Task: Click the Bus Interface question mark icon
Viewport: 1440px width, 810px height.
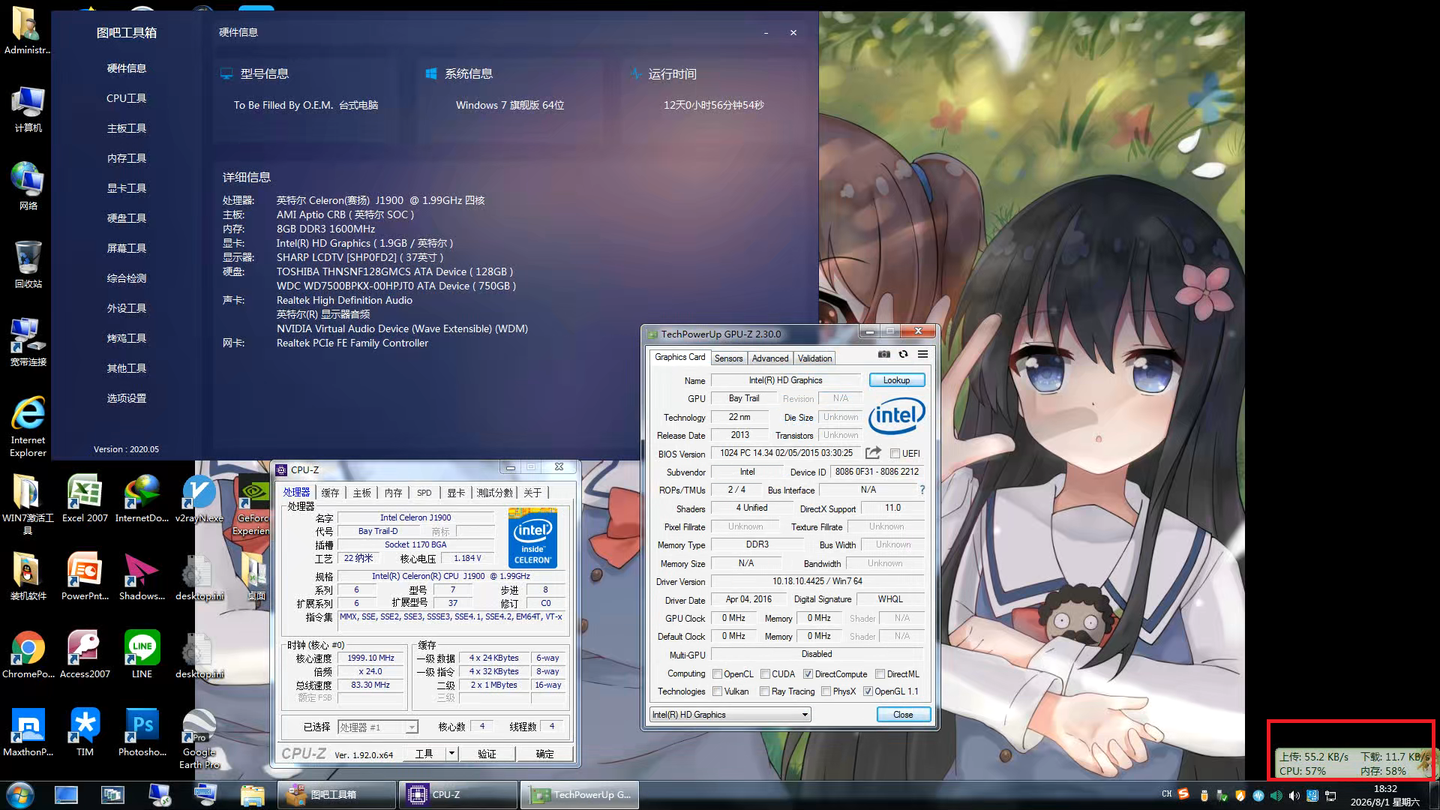Action: click(922, 490)
